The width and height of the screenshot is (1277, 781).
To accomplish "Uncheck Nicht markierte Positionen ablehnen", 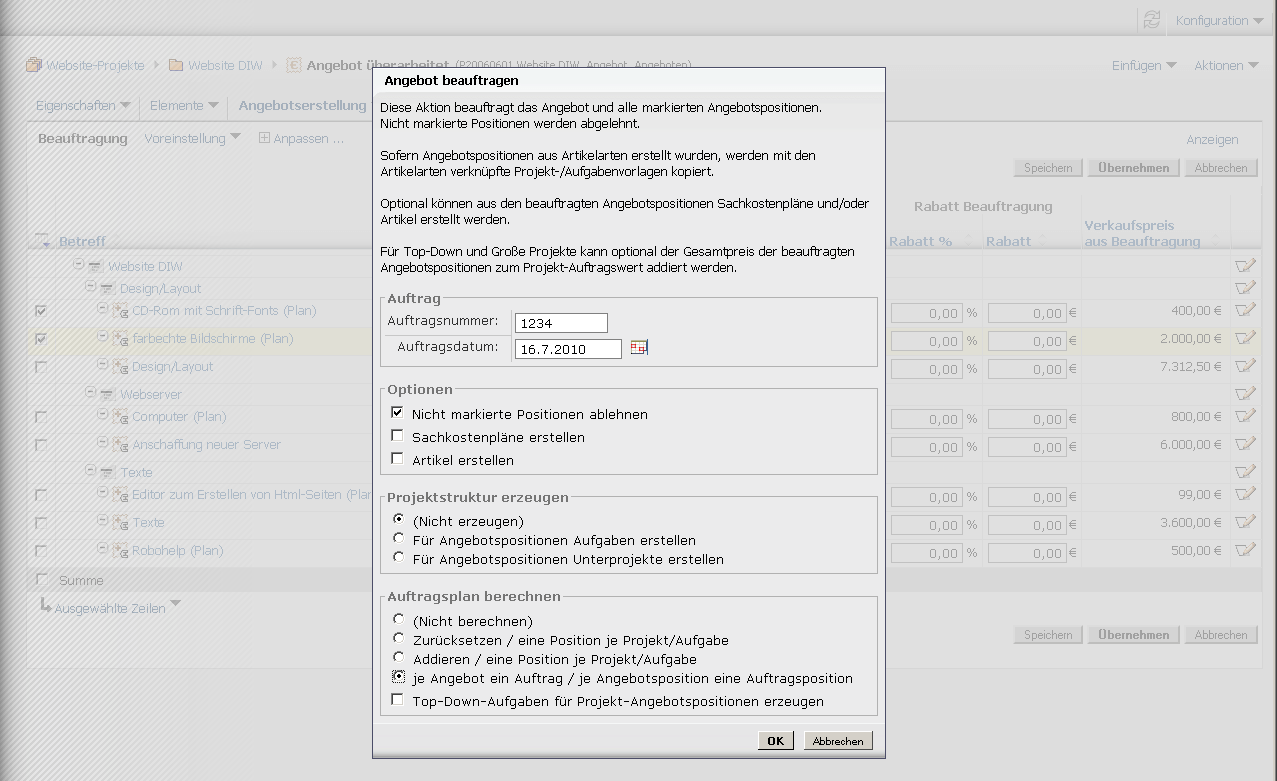I will click(x=398, y=413).
